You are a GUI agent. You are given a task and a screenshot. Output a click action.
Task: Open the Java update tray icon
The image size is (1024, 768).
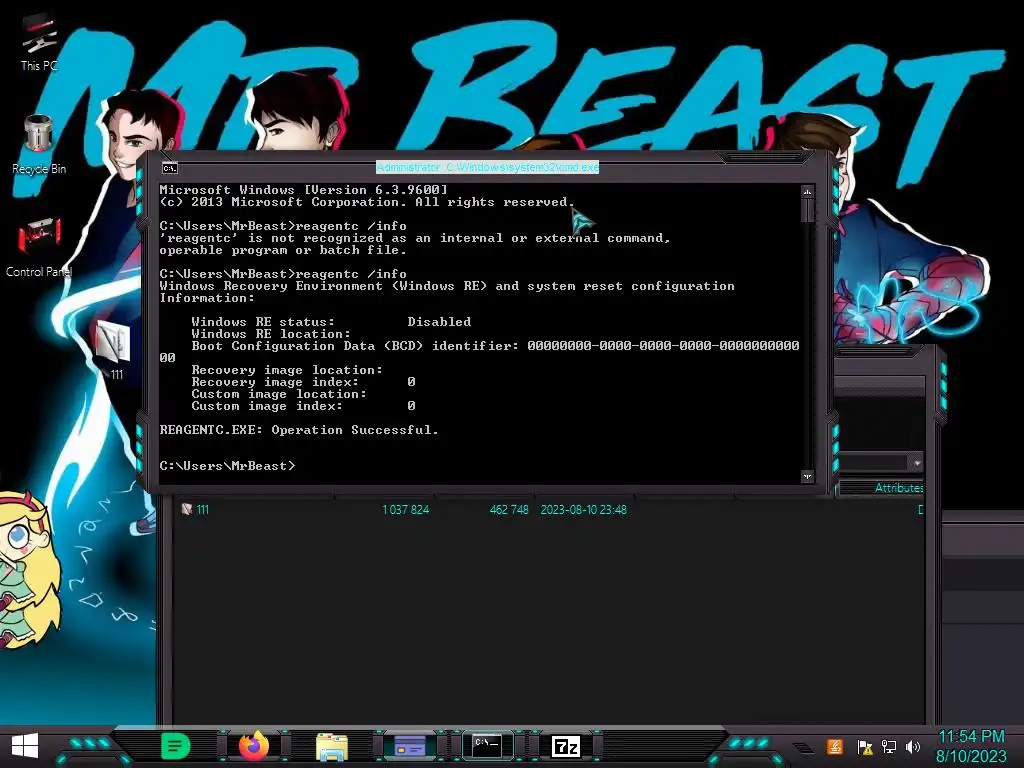click(835, 746)
